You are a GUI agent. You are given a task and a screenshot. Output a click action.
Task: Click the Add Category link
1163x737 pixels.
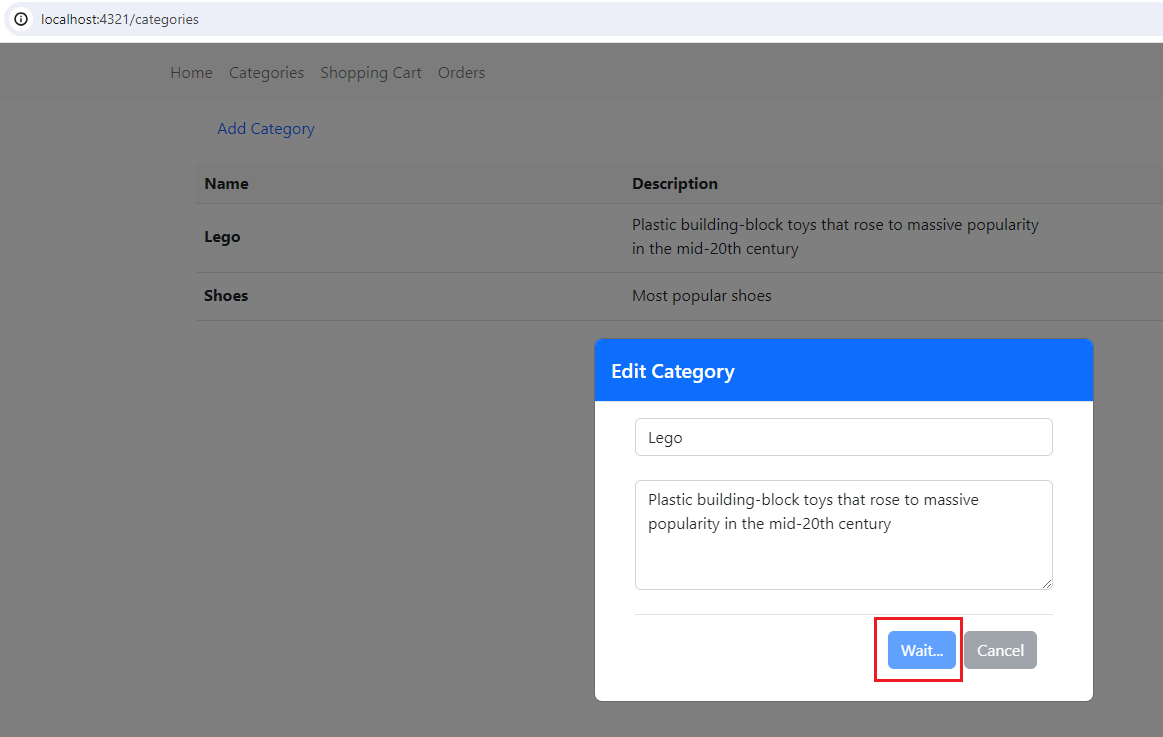point(266,129)
